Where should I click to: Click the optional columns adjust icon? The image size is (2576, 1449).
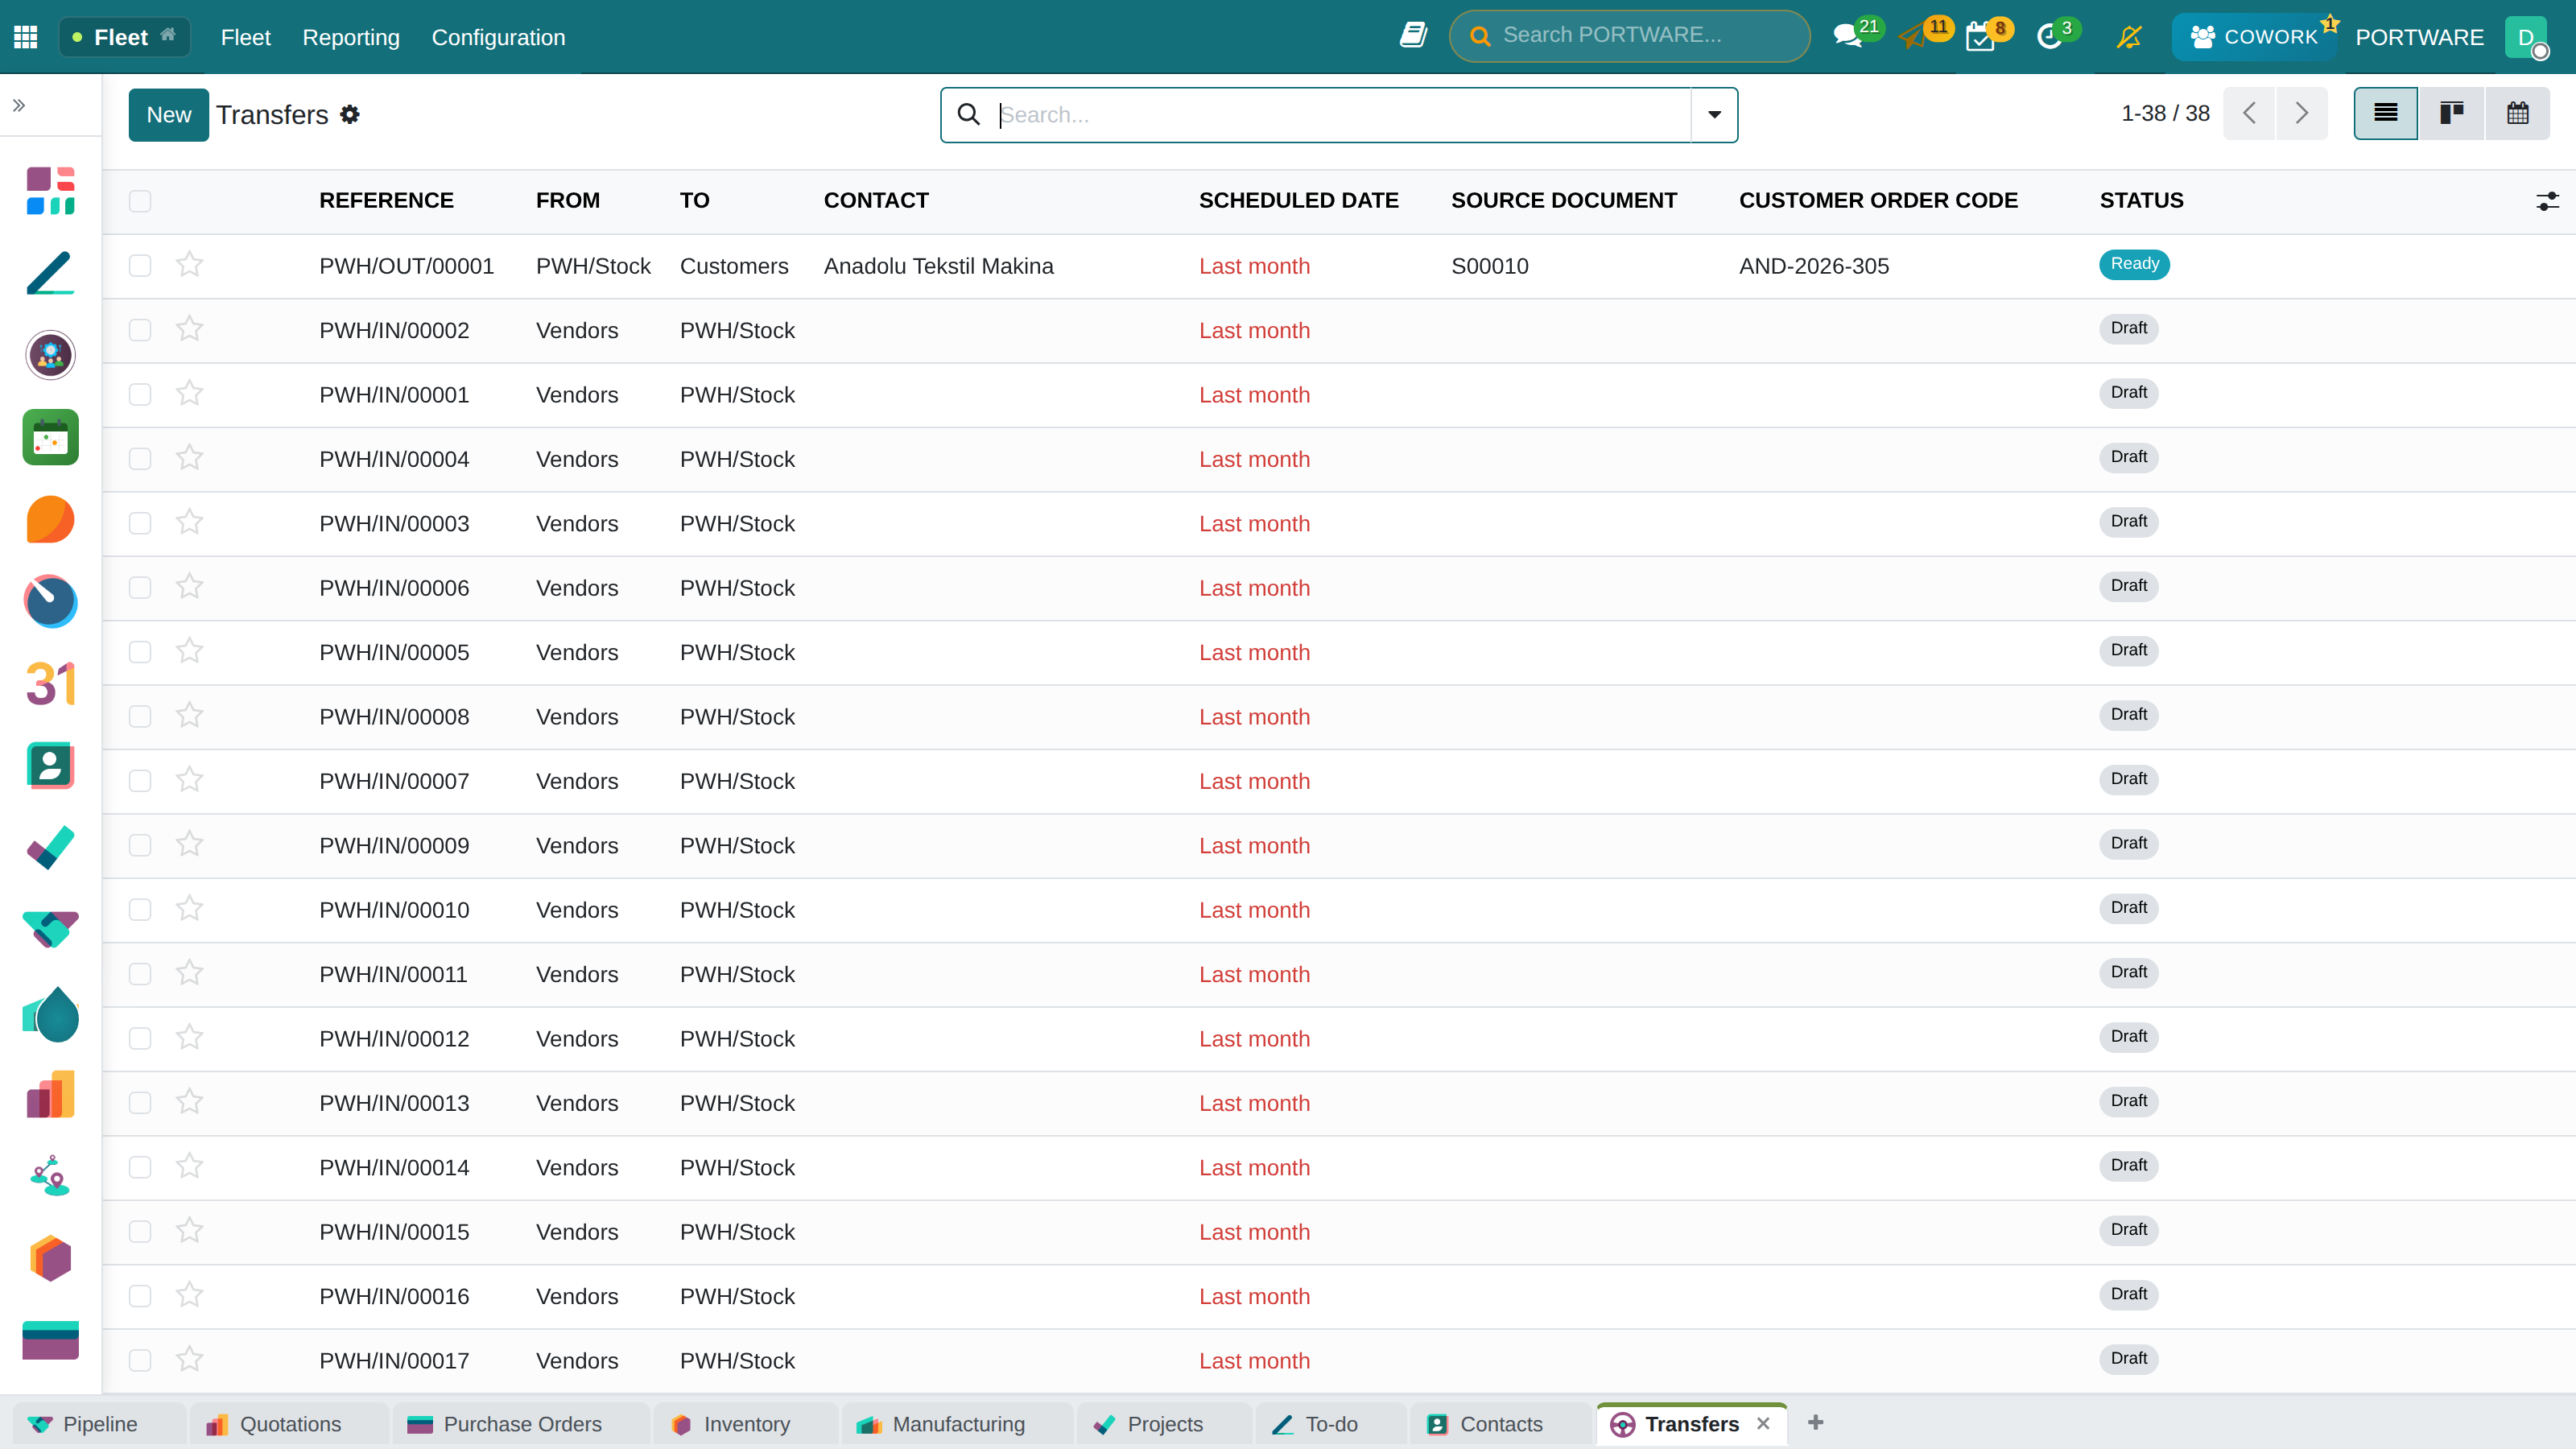point(2547,201)
